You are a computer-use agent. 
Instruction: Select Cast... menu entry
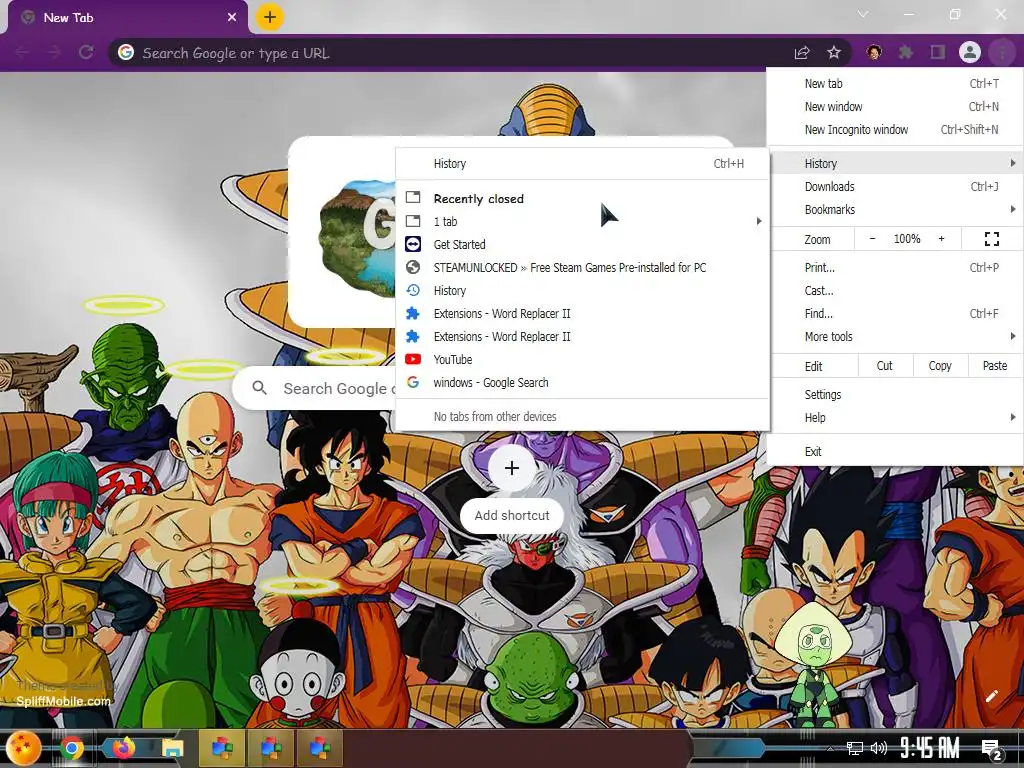tap(895, 291)
